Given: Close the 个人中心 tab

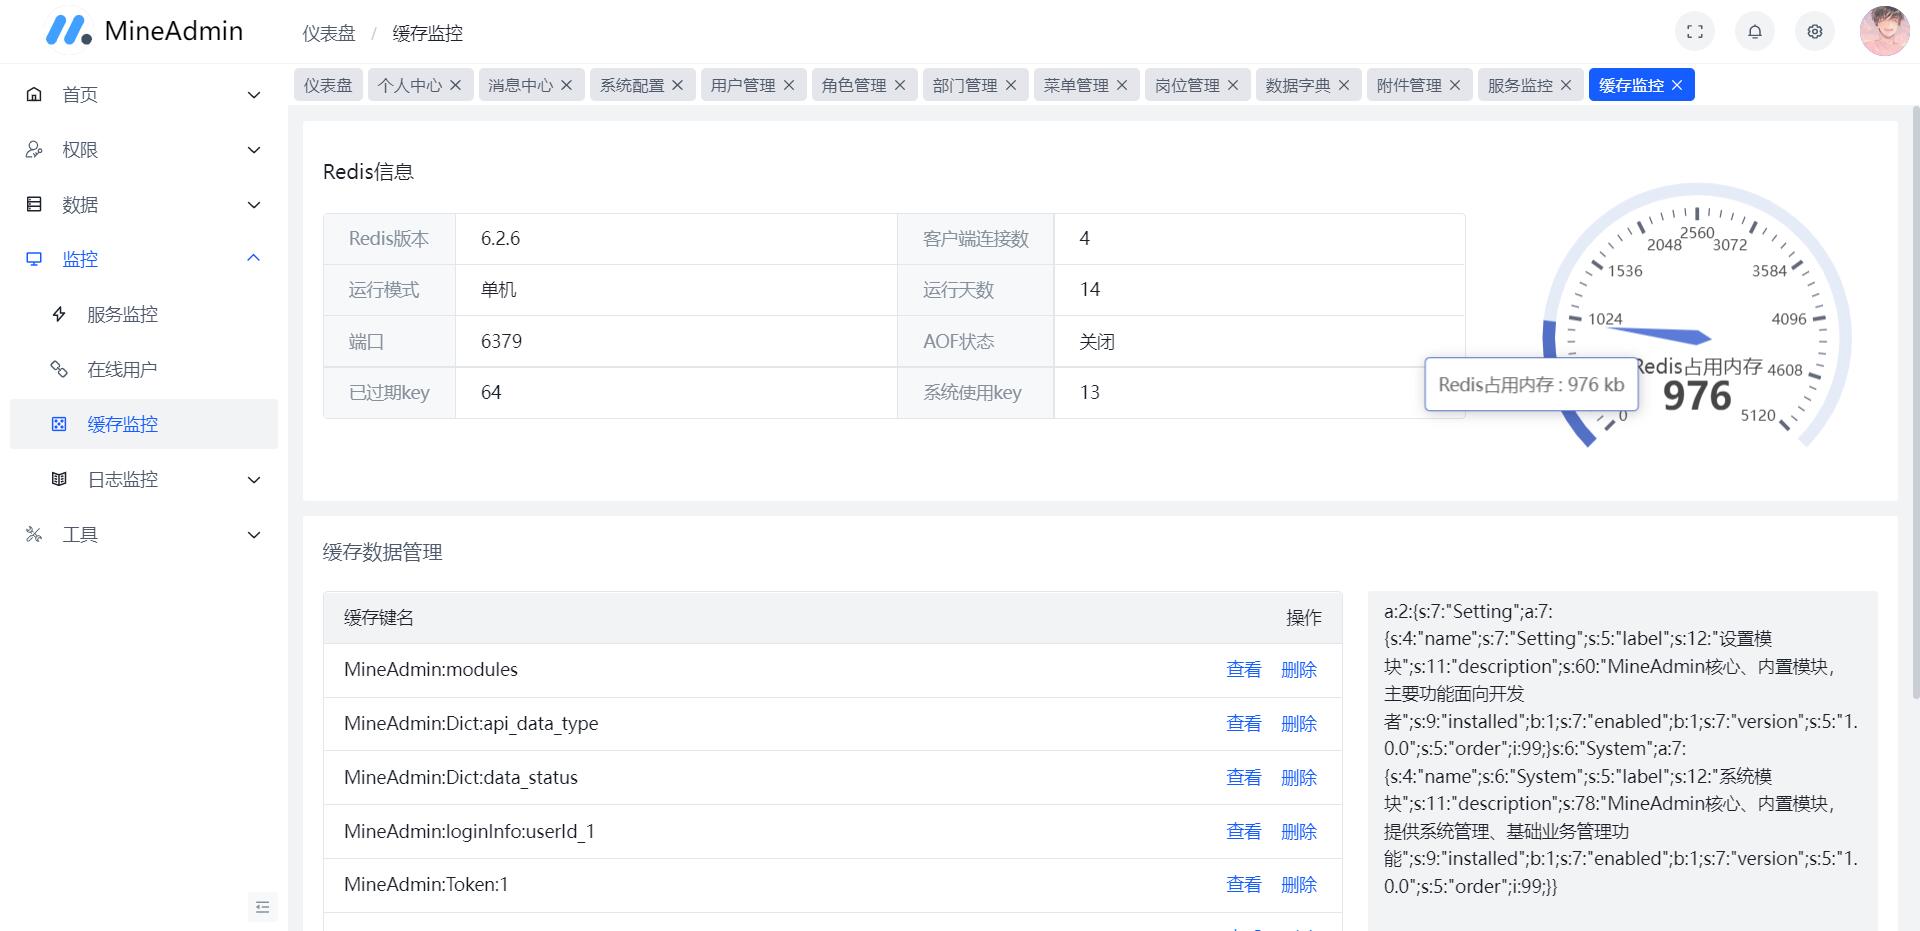Looking at the screenshot, I should (x=456, y=85).
